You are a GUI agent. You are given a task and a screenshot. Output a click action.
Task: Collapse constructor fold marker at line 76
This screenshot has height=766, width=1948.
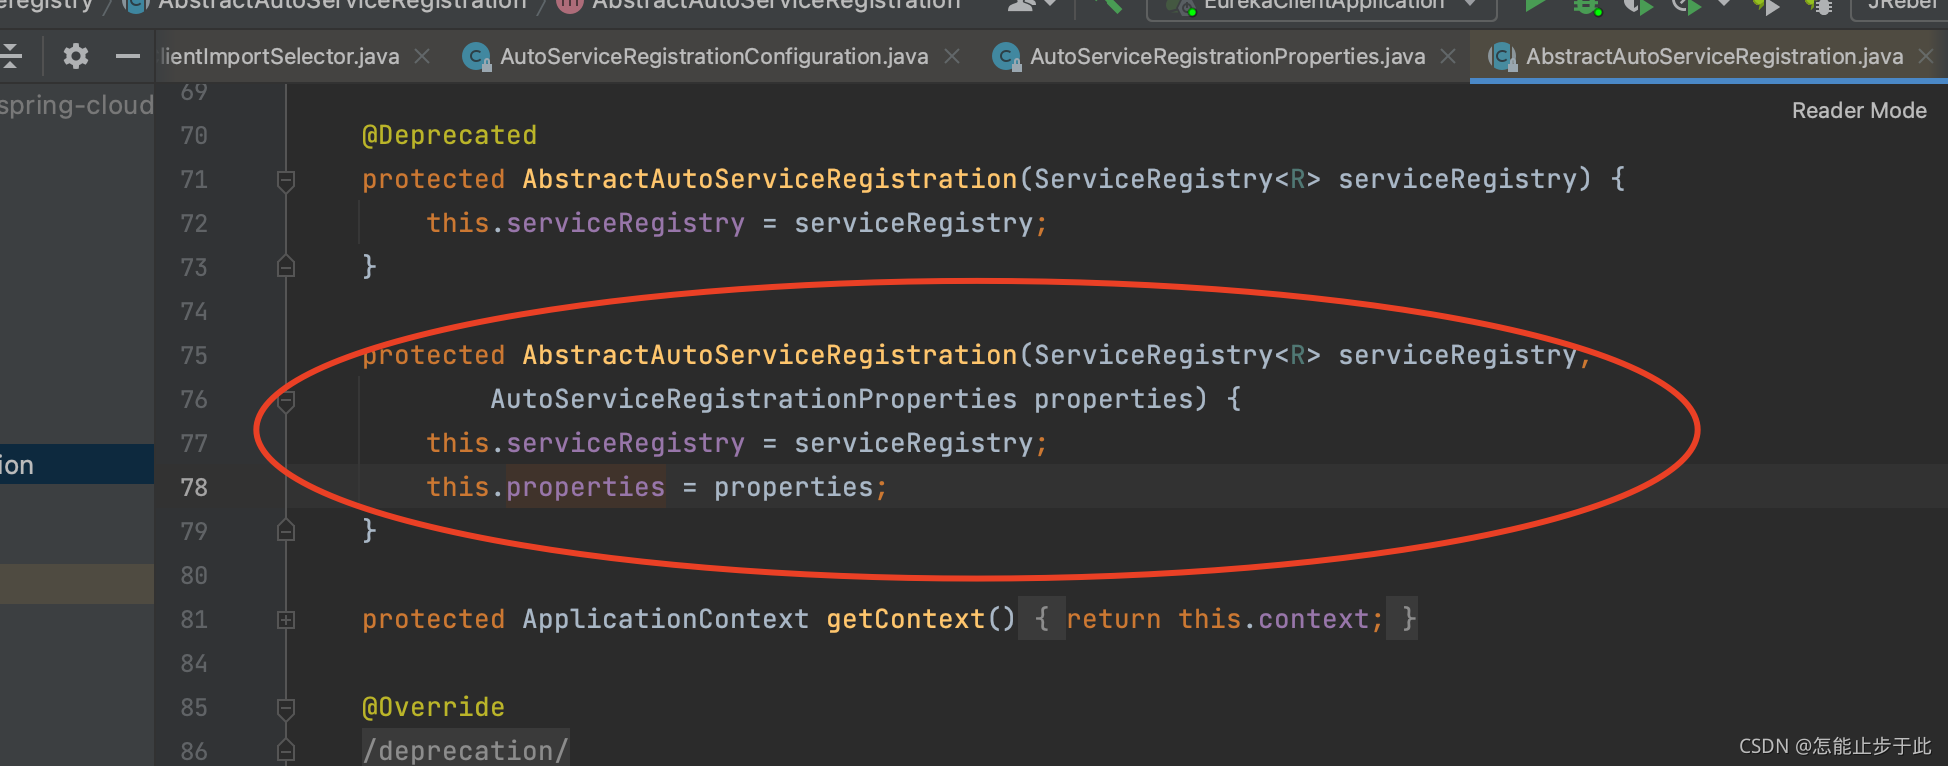pos(286,401)
